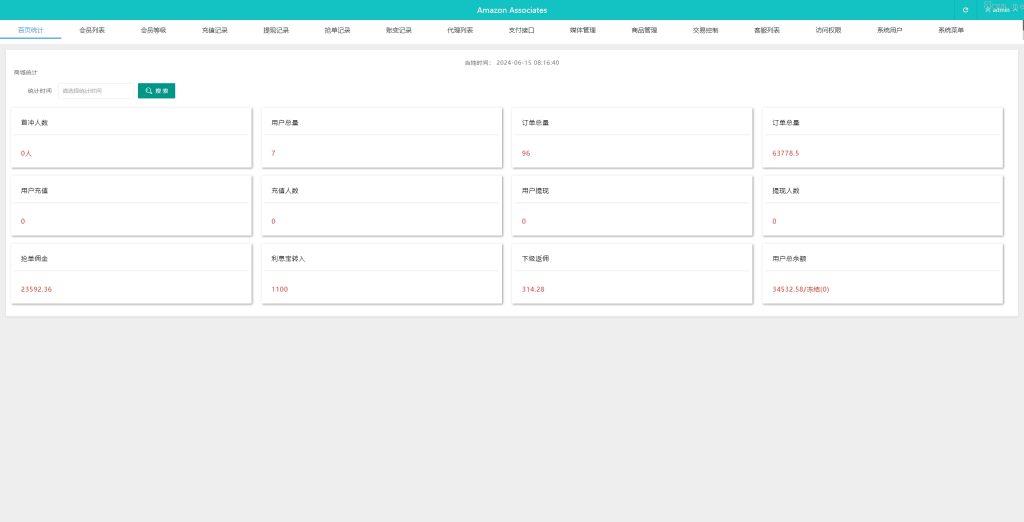Open the 媒体管理 menu tab
The height and width of the screenshot is (522, 1024).
[582, 31]
